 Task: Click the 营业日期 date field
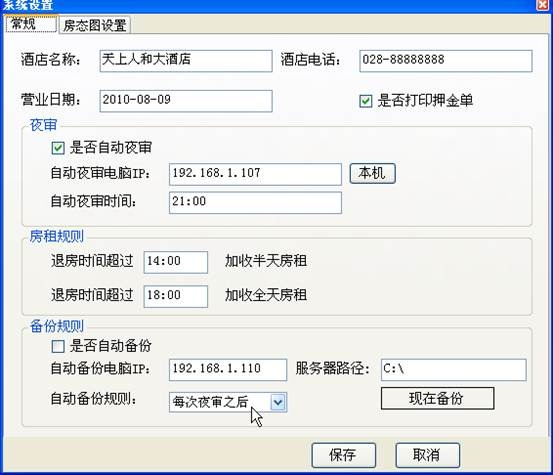186,101
